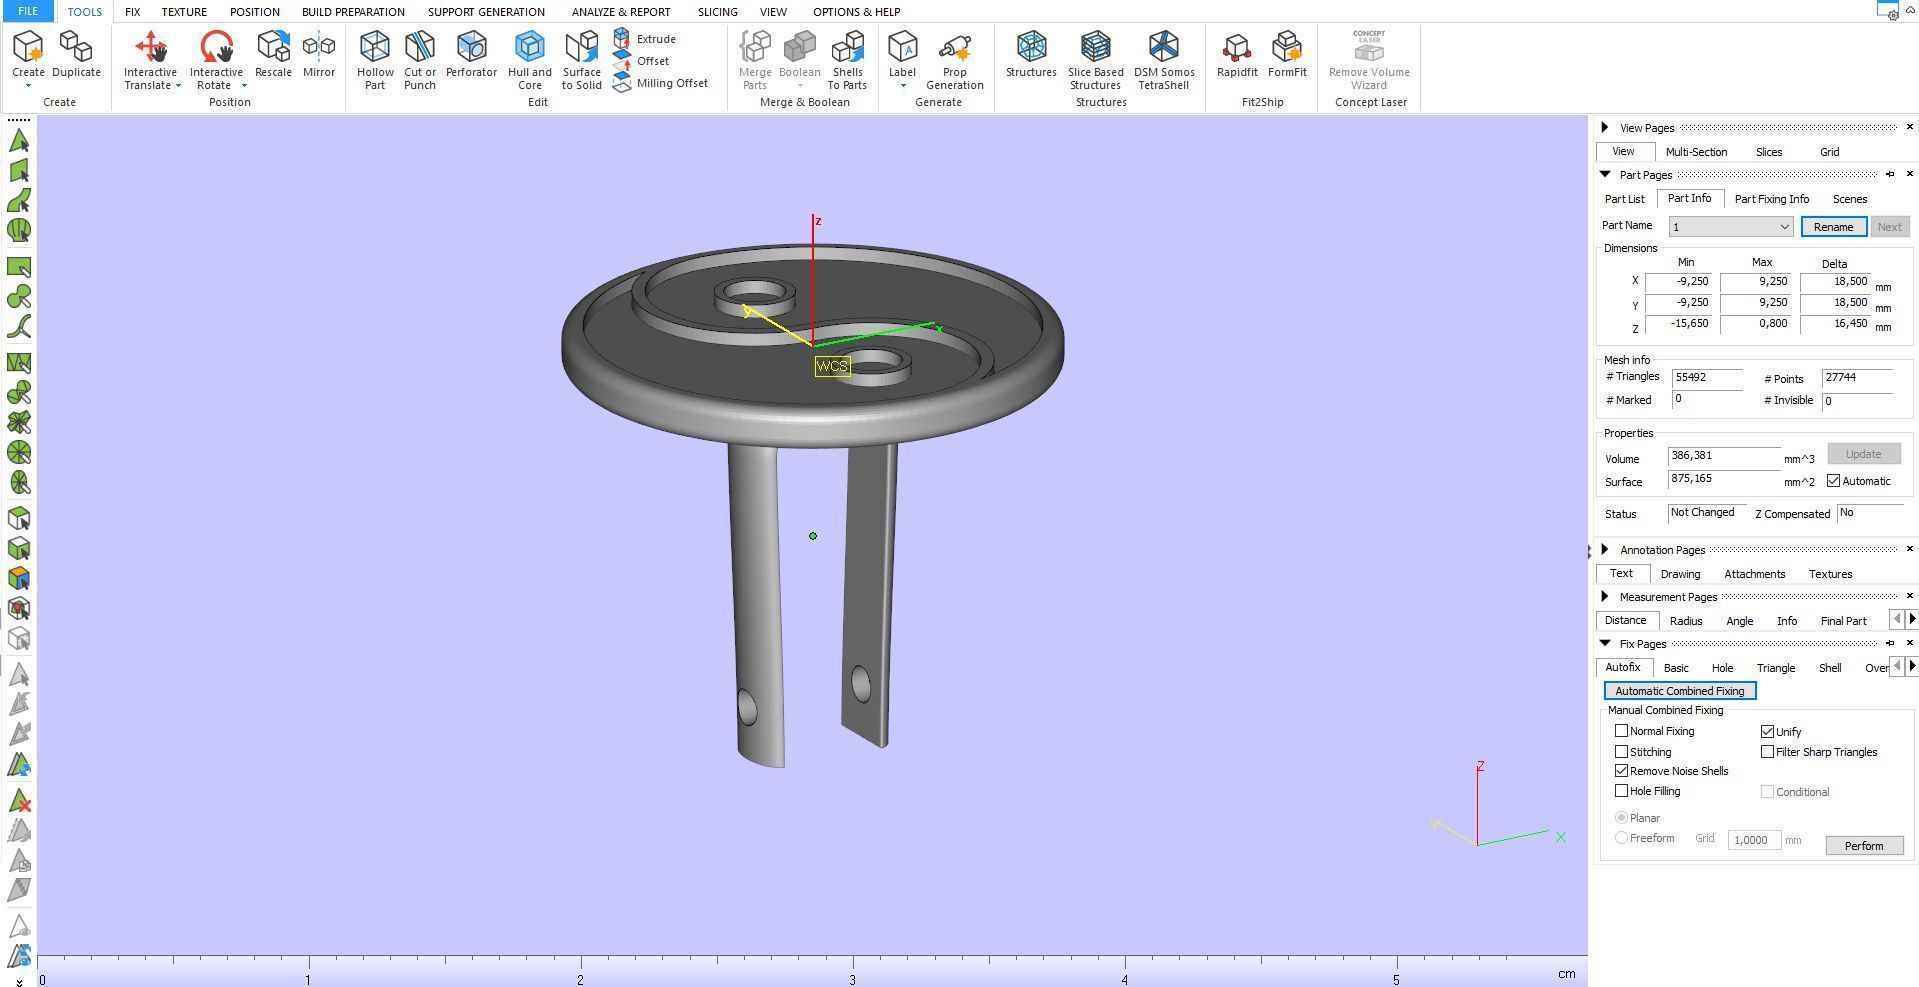Viewport: 1919px width, 987px height.
Task: Click the Merge Parts icon
Action: tap(755, 59)
